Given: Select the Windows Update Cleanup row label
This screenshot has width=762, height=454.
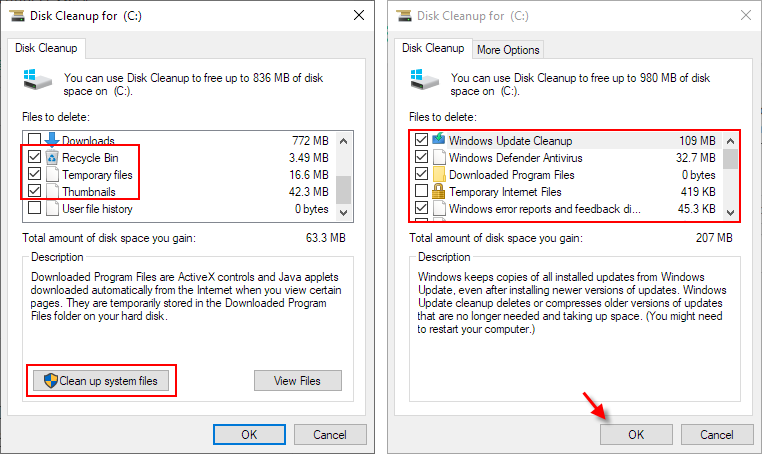Looking at the screenshot, I should click(x=510, y=140).
